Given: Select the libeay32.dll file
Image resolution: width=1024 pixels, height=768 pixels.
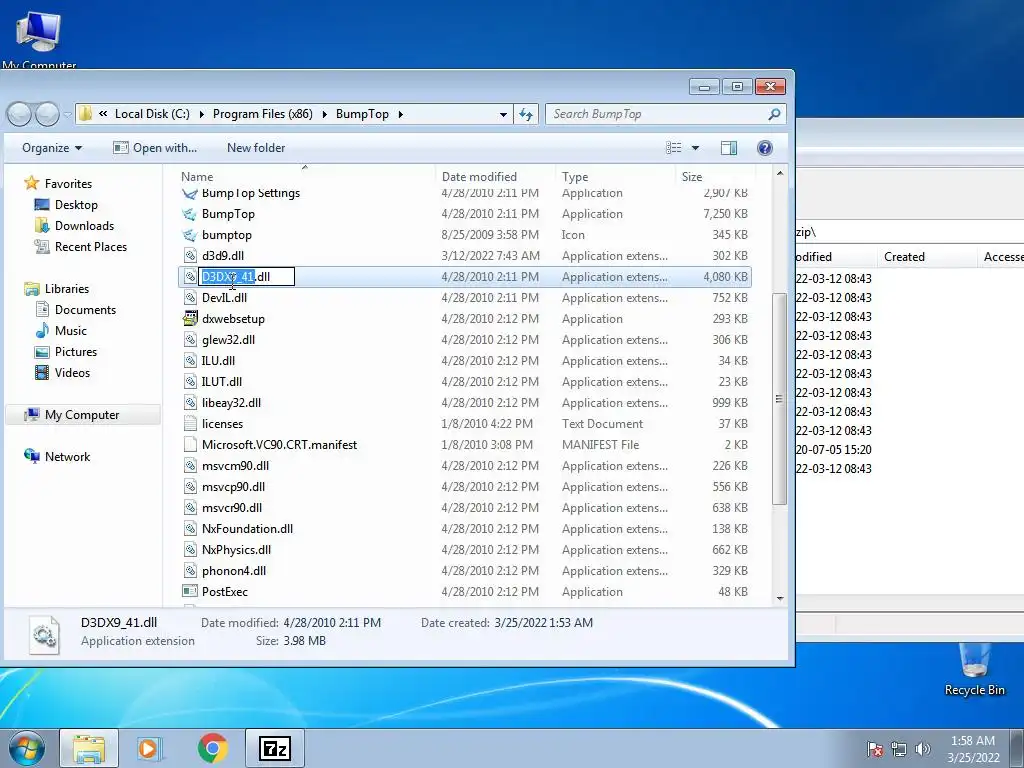Looking at the screenshot, I should click(x=231, y=403).
